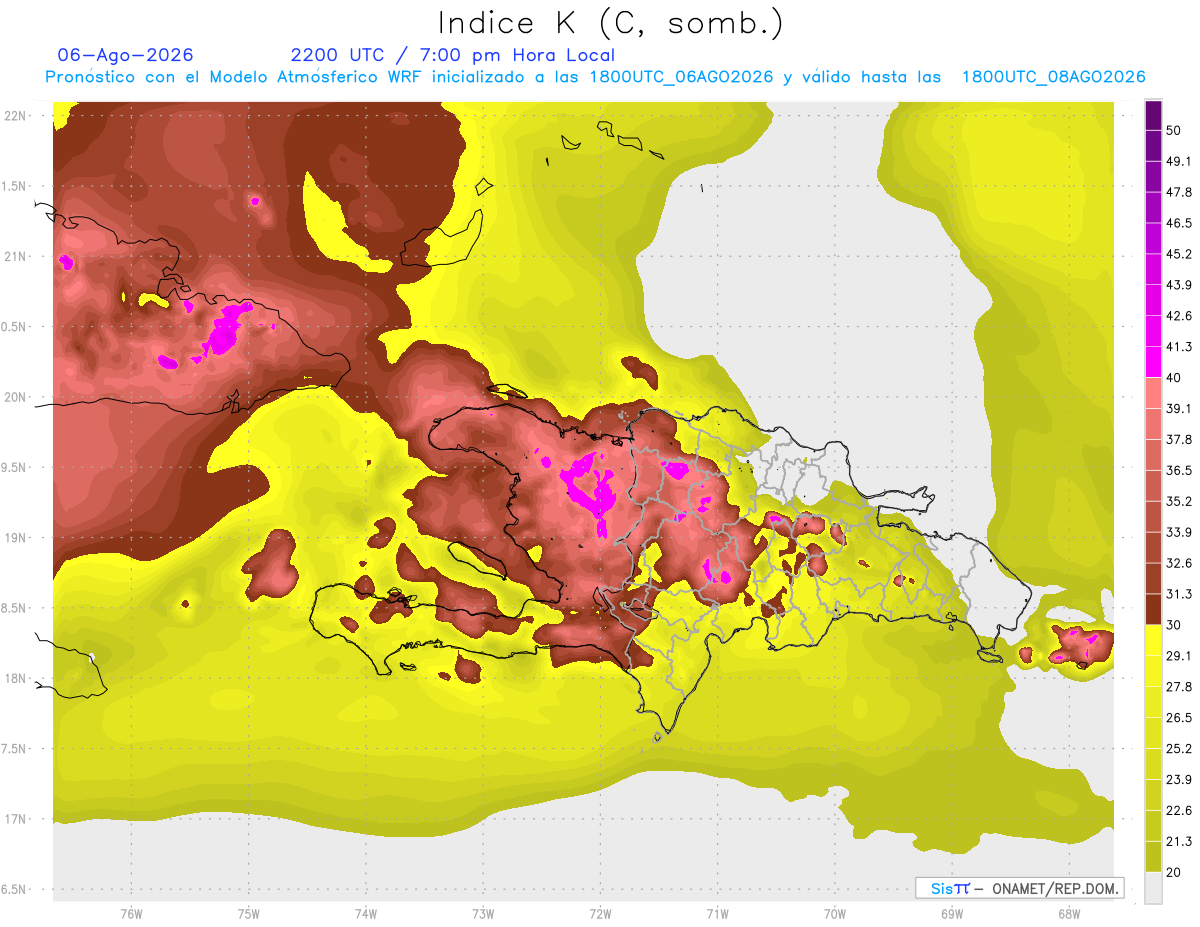Click the colorbar value "20"

click(1175, 873)
